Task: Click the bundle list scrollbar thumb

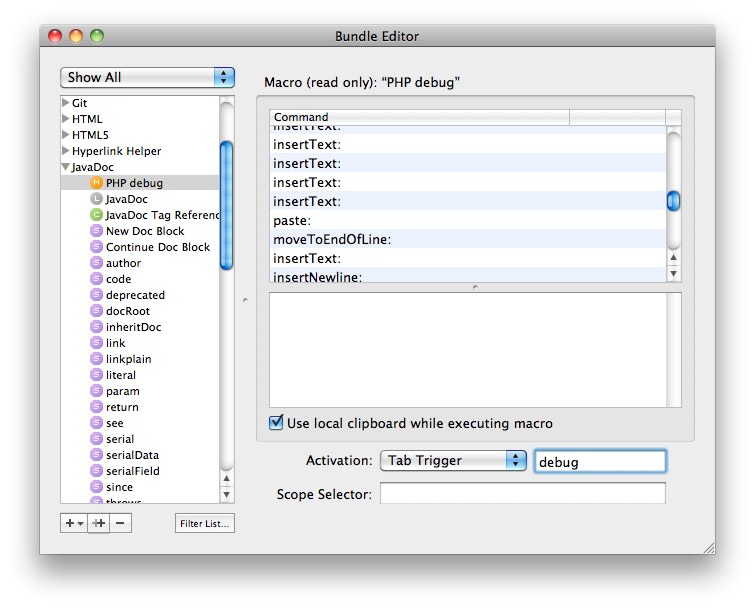Action: click(x=226, y=205)
